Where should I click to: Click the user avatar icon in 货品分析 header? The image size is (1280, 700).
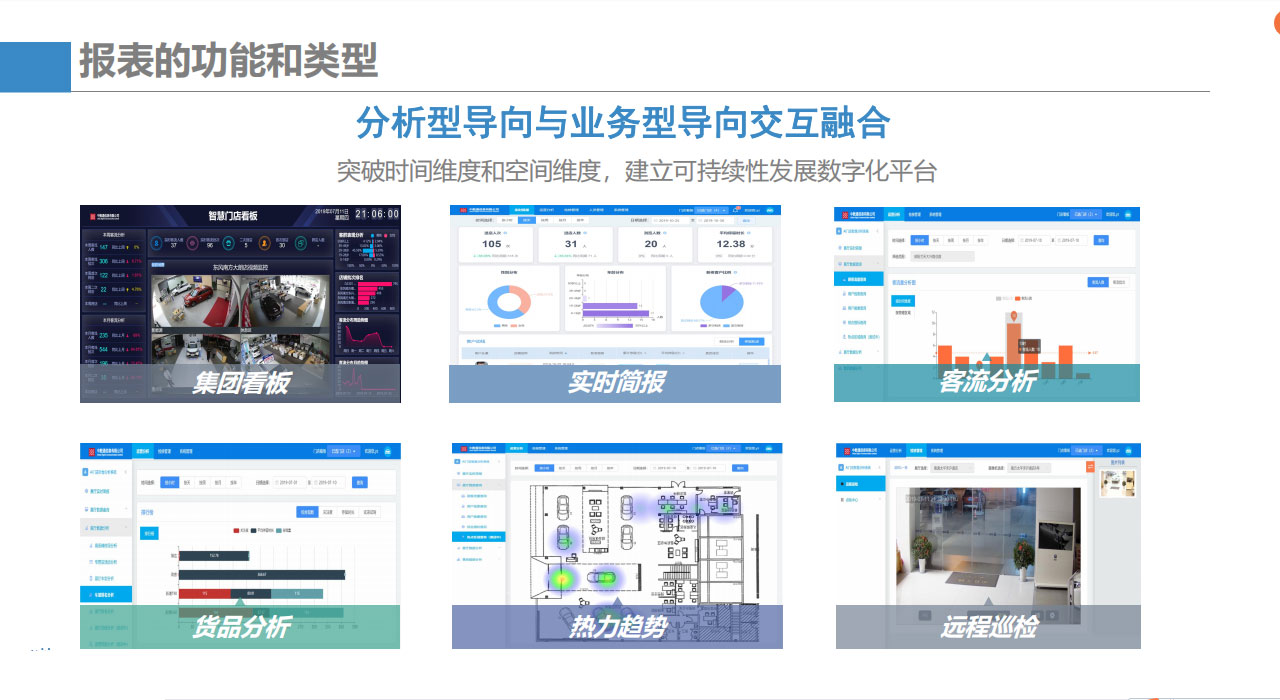click(x=387, y=451)
